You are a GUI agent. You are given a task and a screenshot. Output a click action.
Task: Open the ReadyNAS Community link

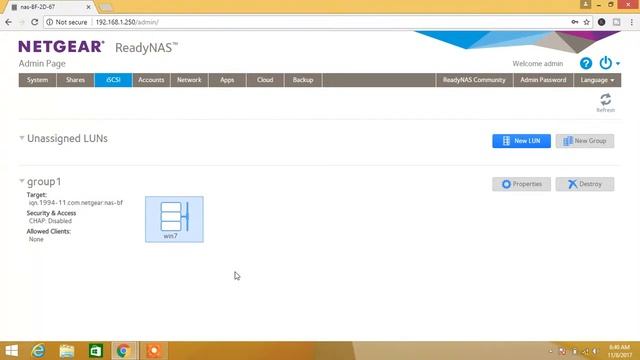point(474,80)
